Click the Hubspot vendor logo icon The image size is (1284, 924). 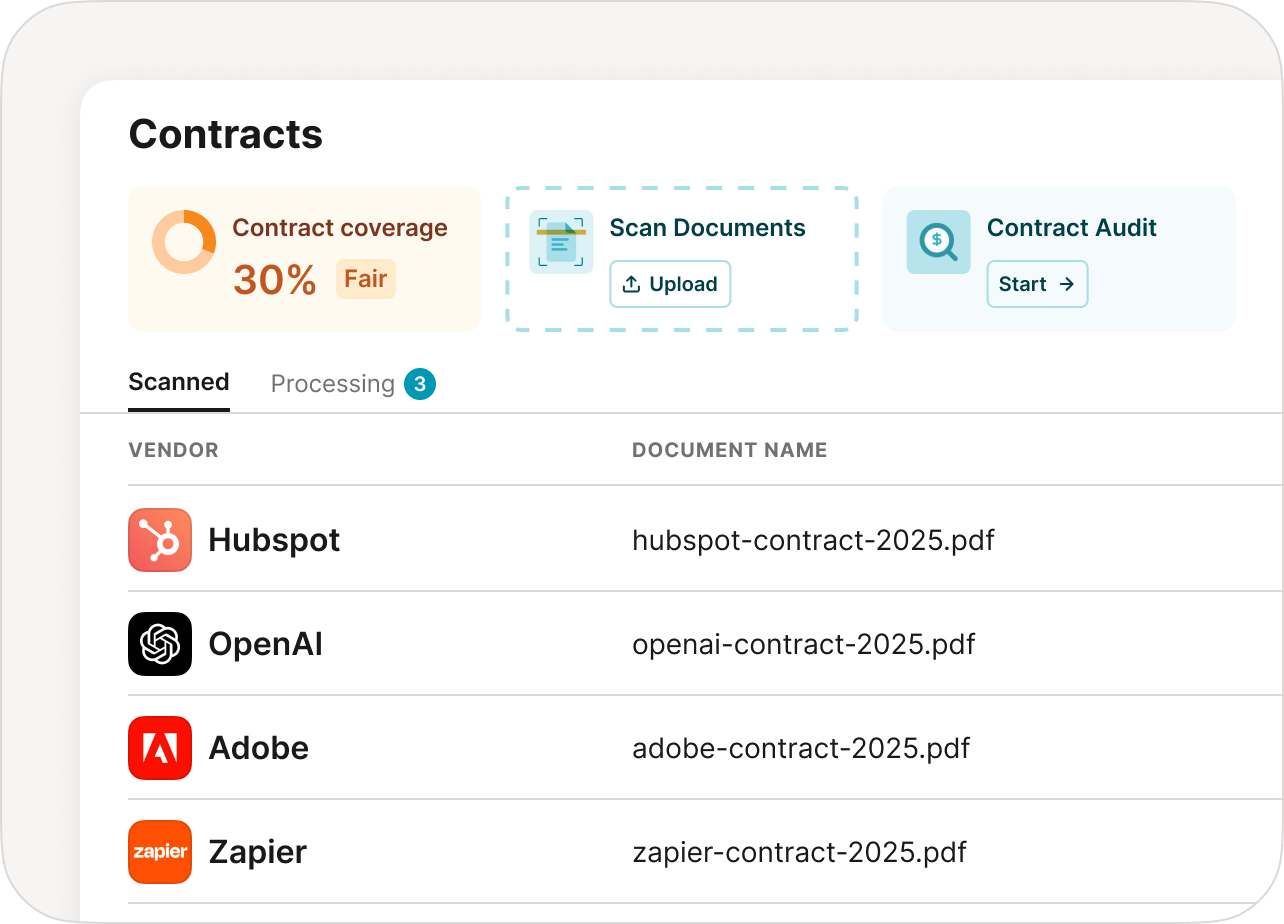pyautogui.click(x=159, y=540)
